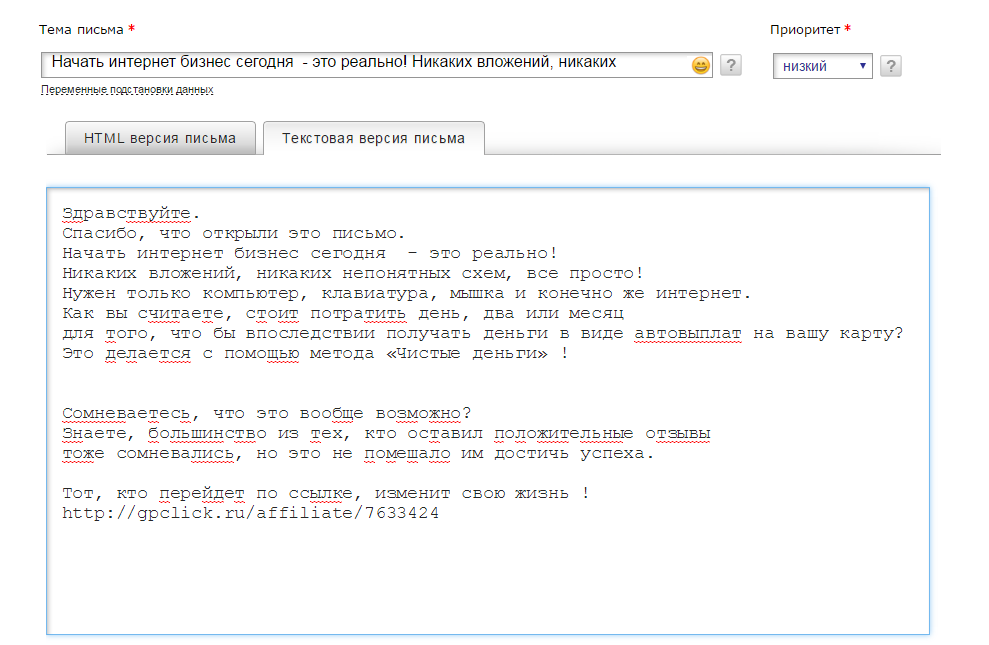Open the Приоритет dropdown set to низкий
Screen dimensions: 989x645
pyautogui.click(x=822, y=66)
